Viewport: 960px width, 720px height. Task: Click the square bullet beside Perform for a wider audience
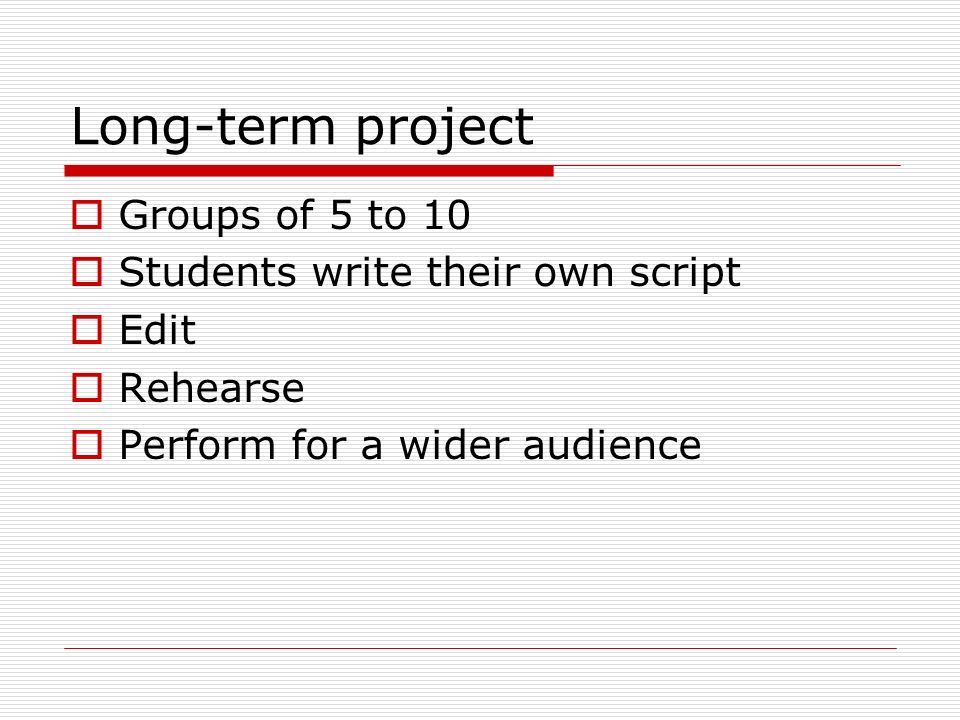[86, 444]
